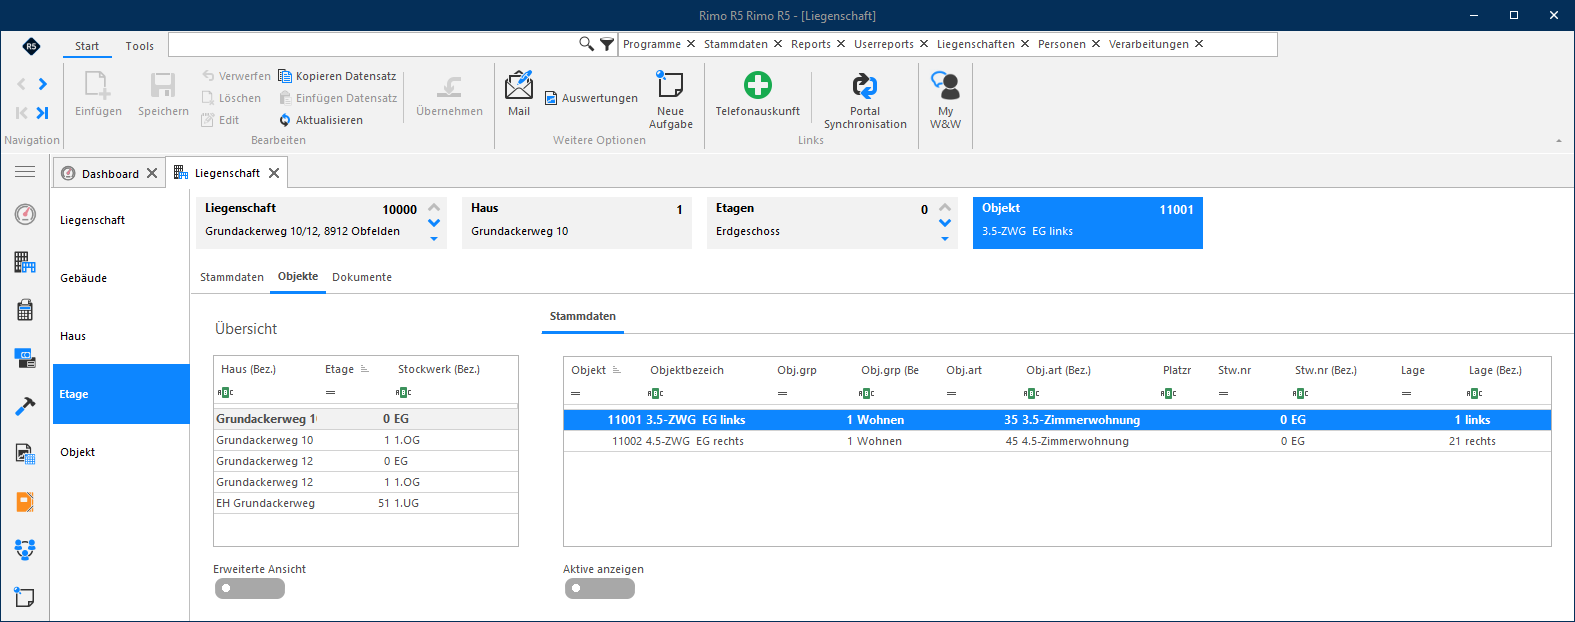The width and height of the screenshot is (1575, 622).
Task: Open the hammer sidebar module icon
Action: click(25, 405)
